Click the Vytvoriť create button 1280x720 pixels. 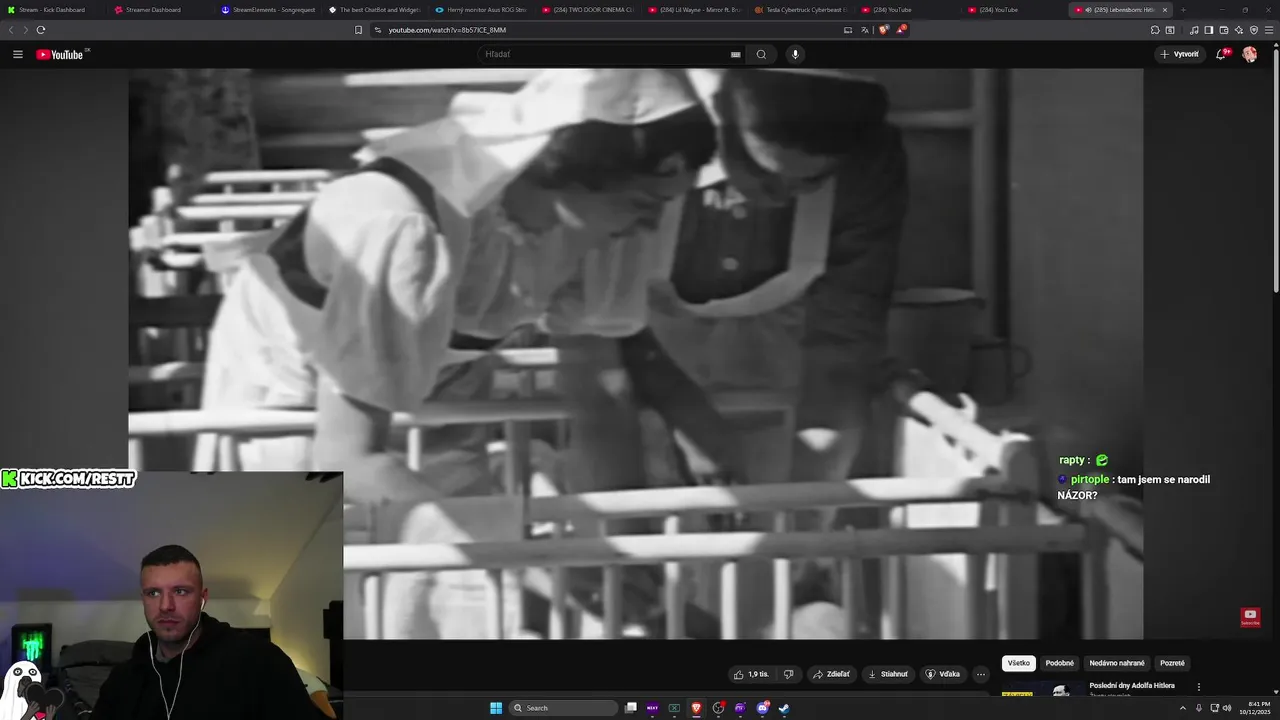[1180, 54]
